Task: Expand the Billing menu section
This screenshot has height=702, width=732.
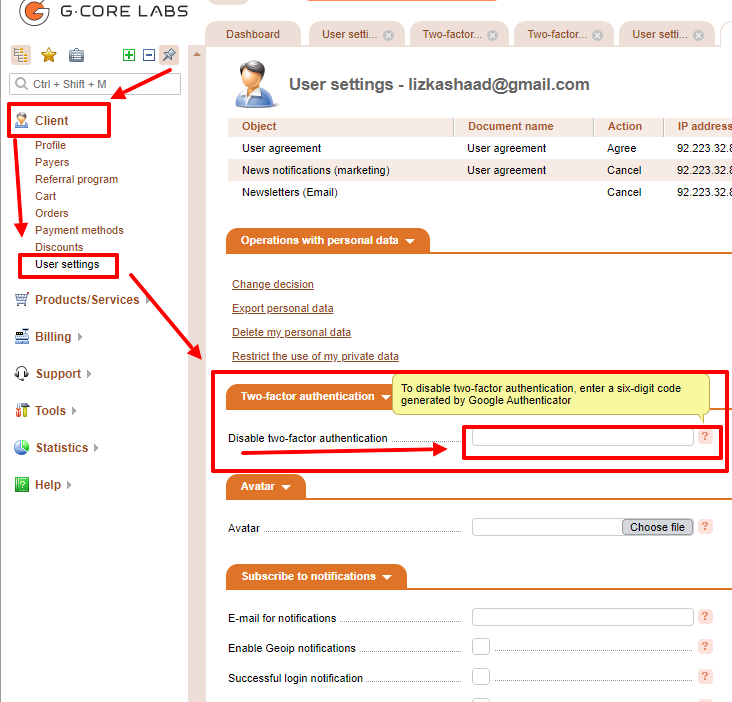Action: pos(80,337)
